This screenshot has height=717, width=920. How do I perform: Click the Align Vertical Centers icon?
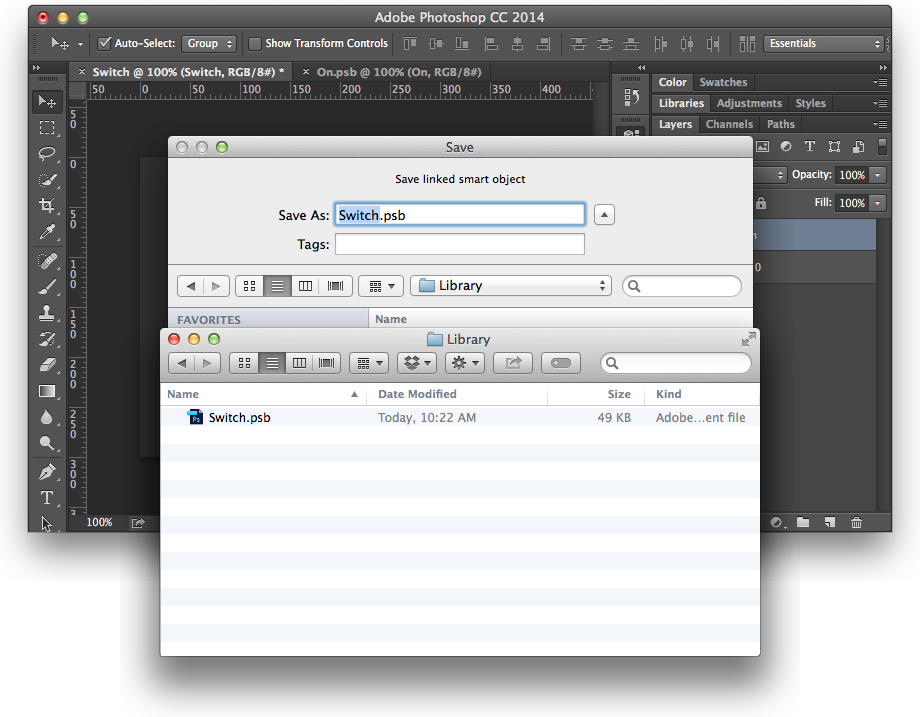click(x=436, y=43)
